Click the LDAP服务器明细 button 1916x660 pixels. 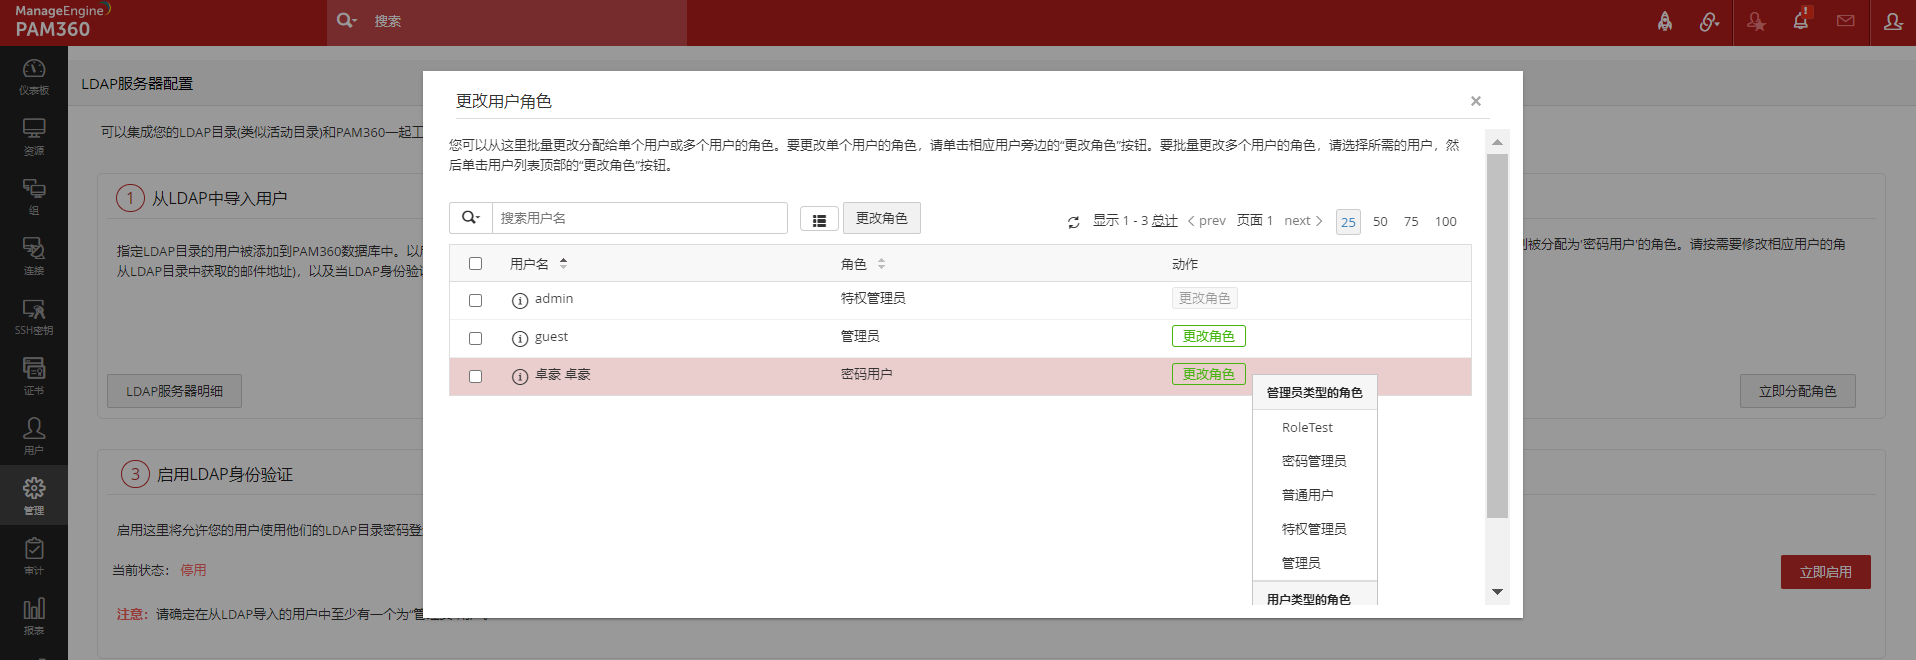point(175,391)
